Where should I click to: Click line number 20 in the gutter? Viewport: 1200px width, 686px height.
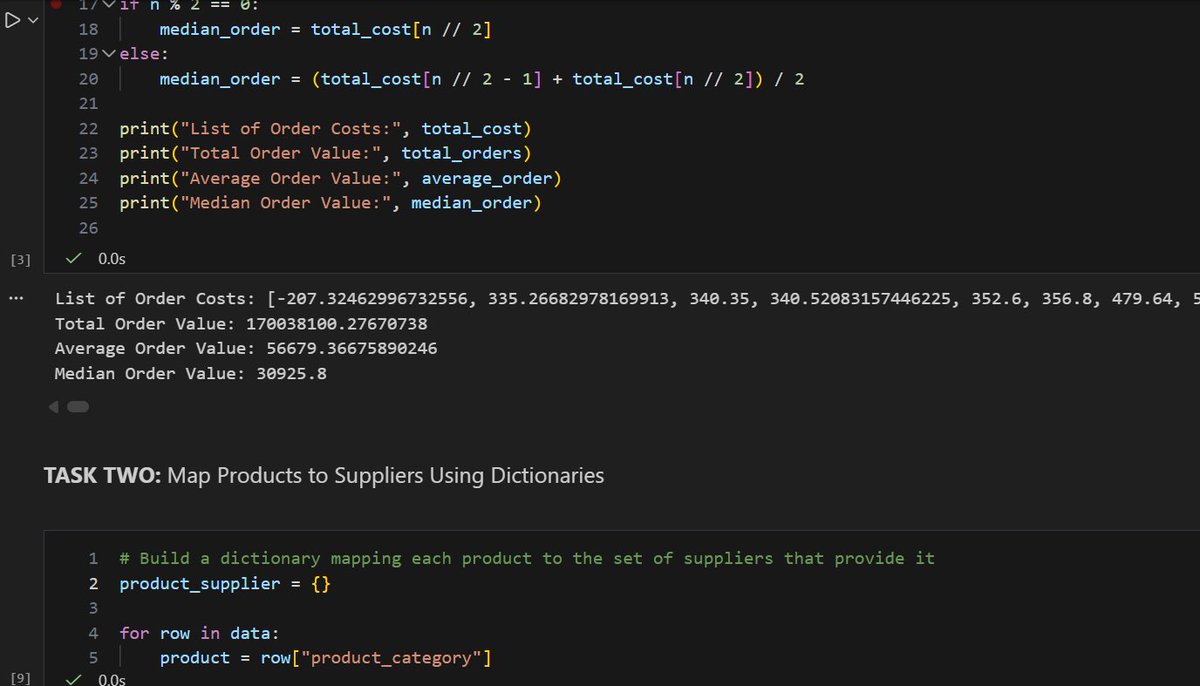(x=88, y=79)
